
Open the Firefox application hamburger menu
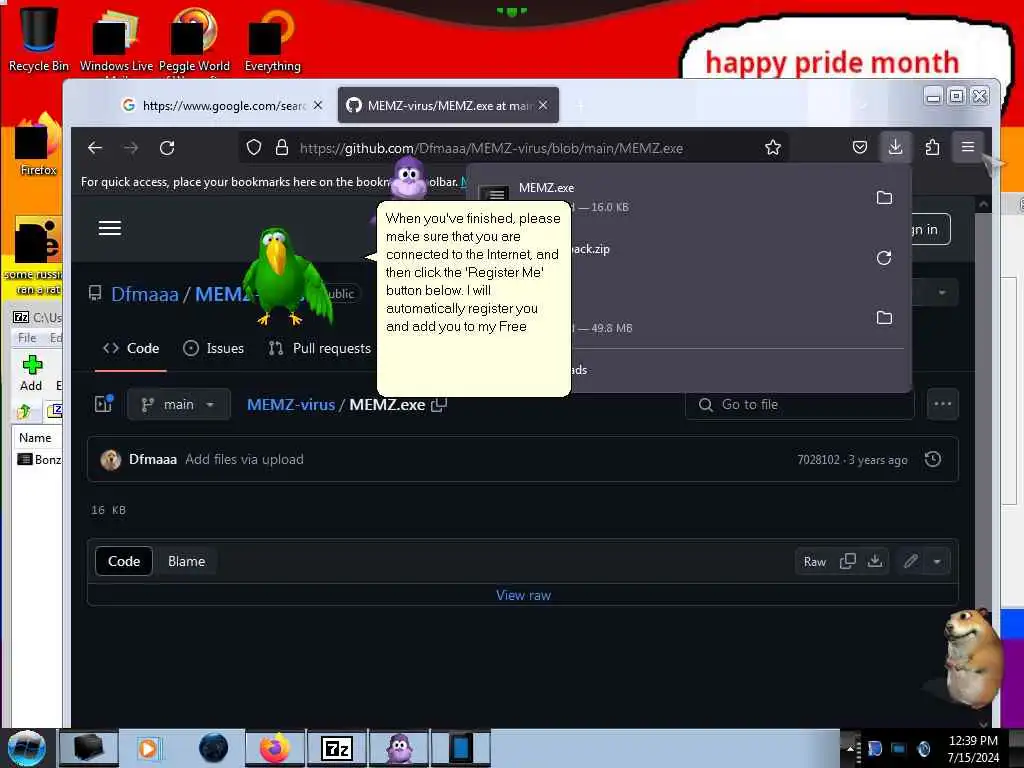tap(968, 148)
